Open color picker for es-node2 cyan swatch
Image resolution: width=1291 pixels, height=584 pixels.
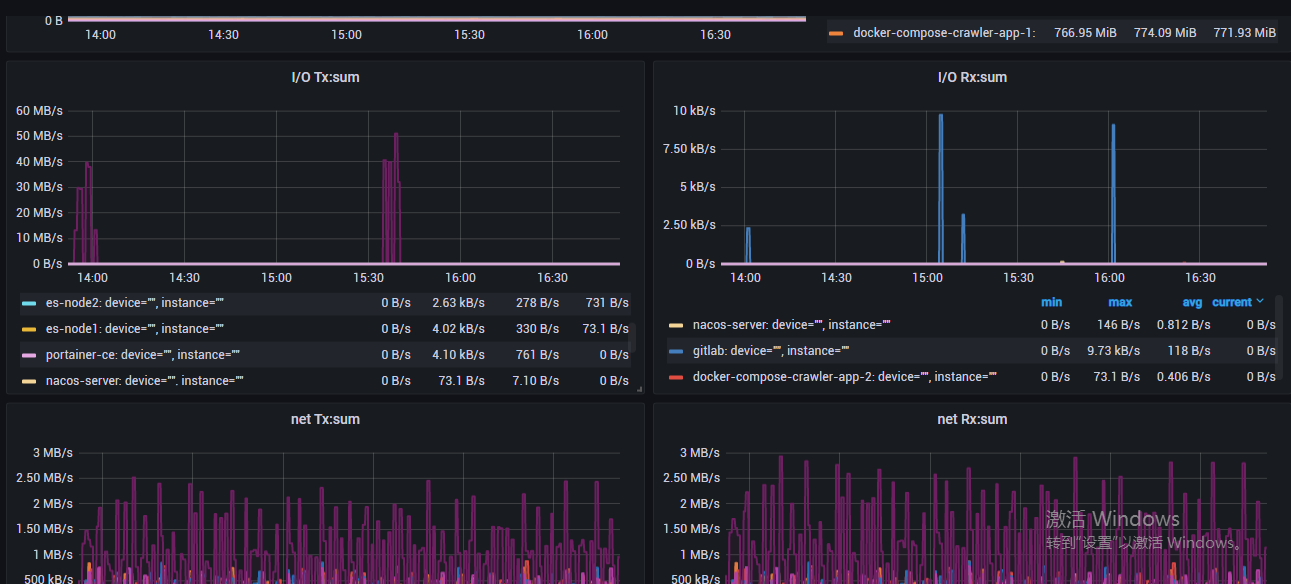[29, 303]
